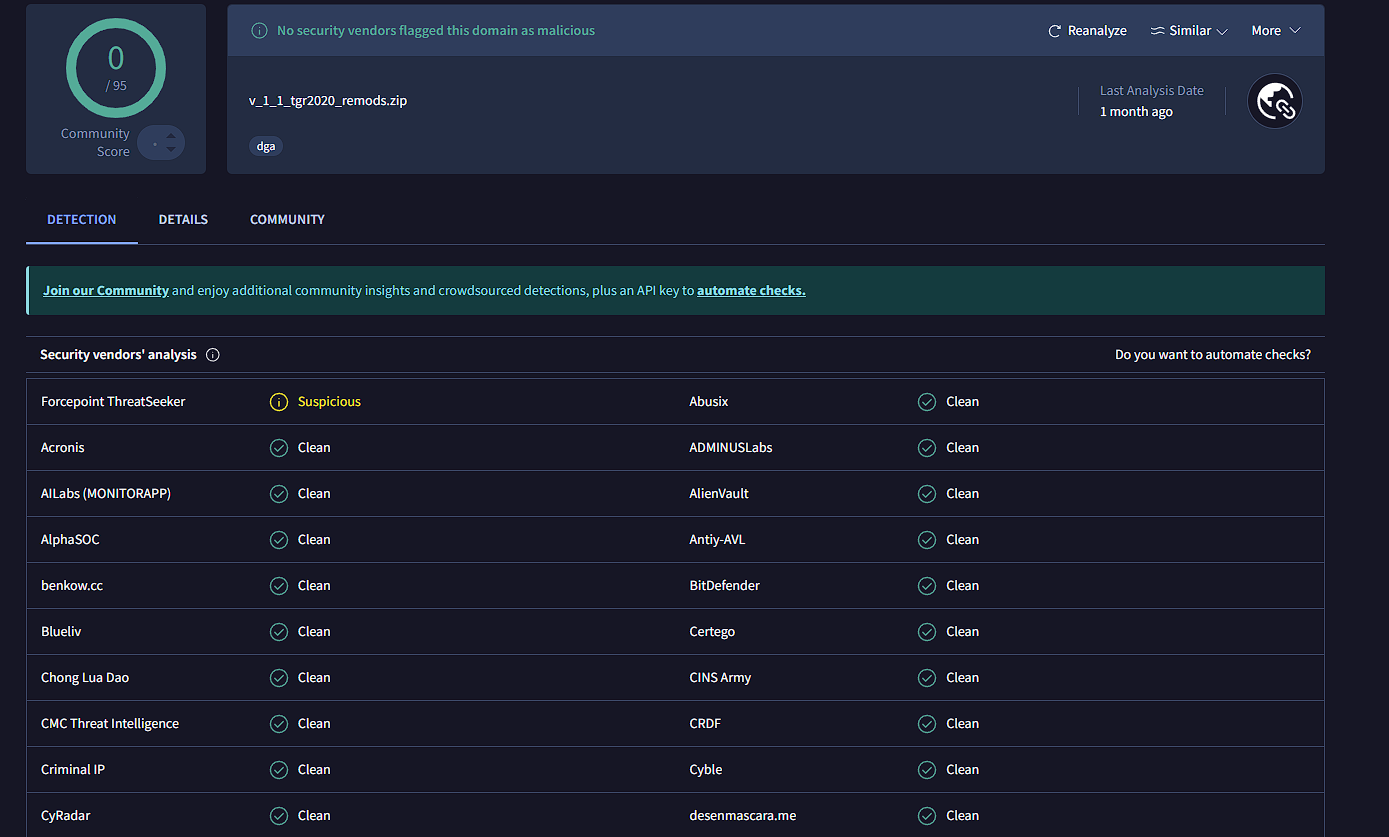Click the globe link domain icon
The width and height of the screenshot is (1389, 837).
(x=1275, y=101)
